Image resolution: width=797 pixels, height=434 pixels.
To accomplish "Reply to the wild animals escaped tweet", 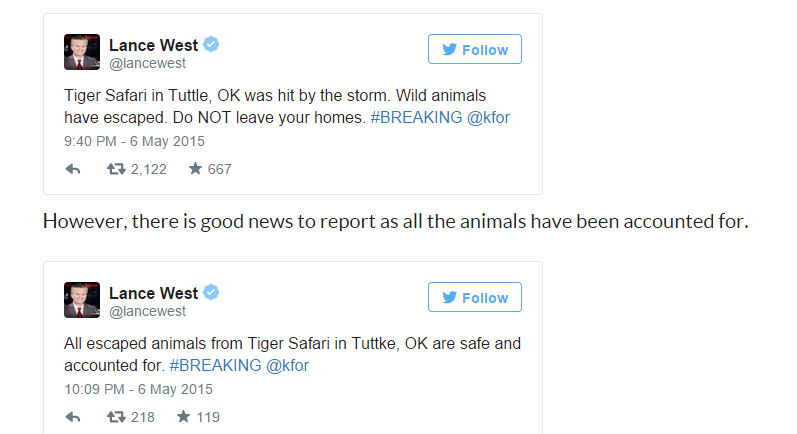I will click(x=72, y=169).
